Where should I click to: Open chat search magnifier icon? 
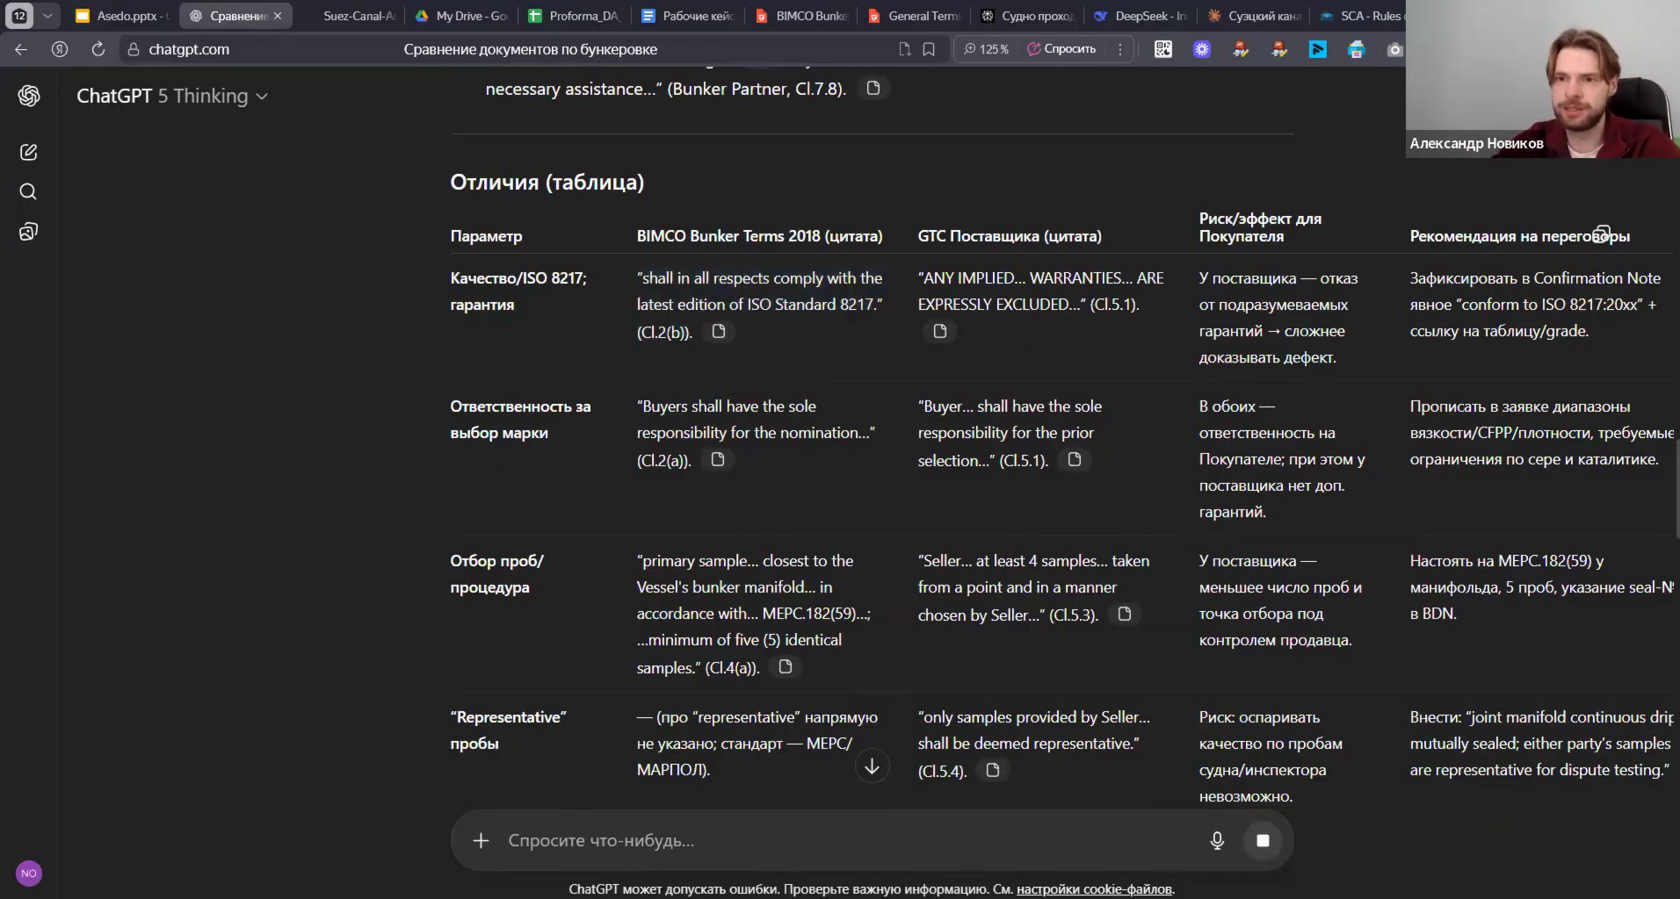[x=28, y=192]
